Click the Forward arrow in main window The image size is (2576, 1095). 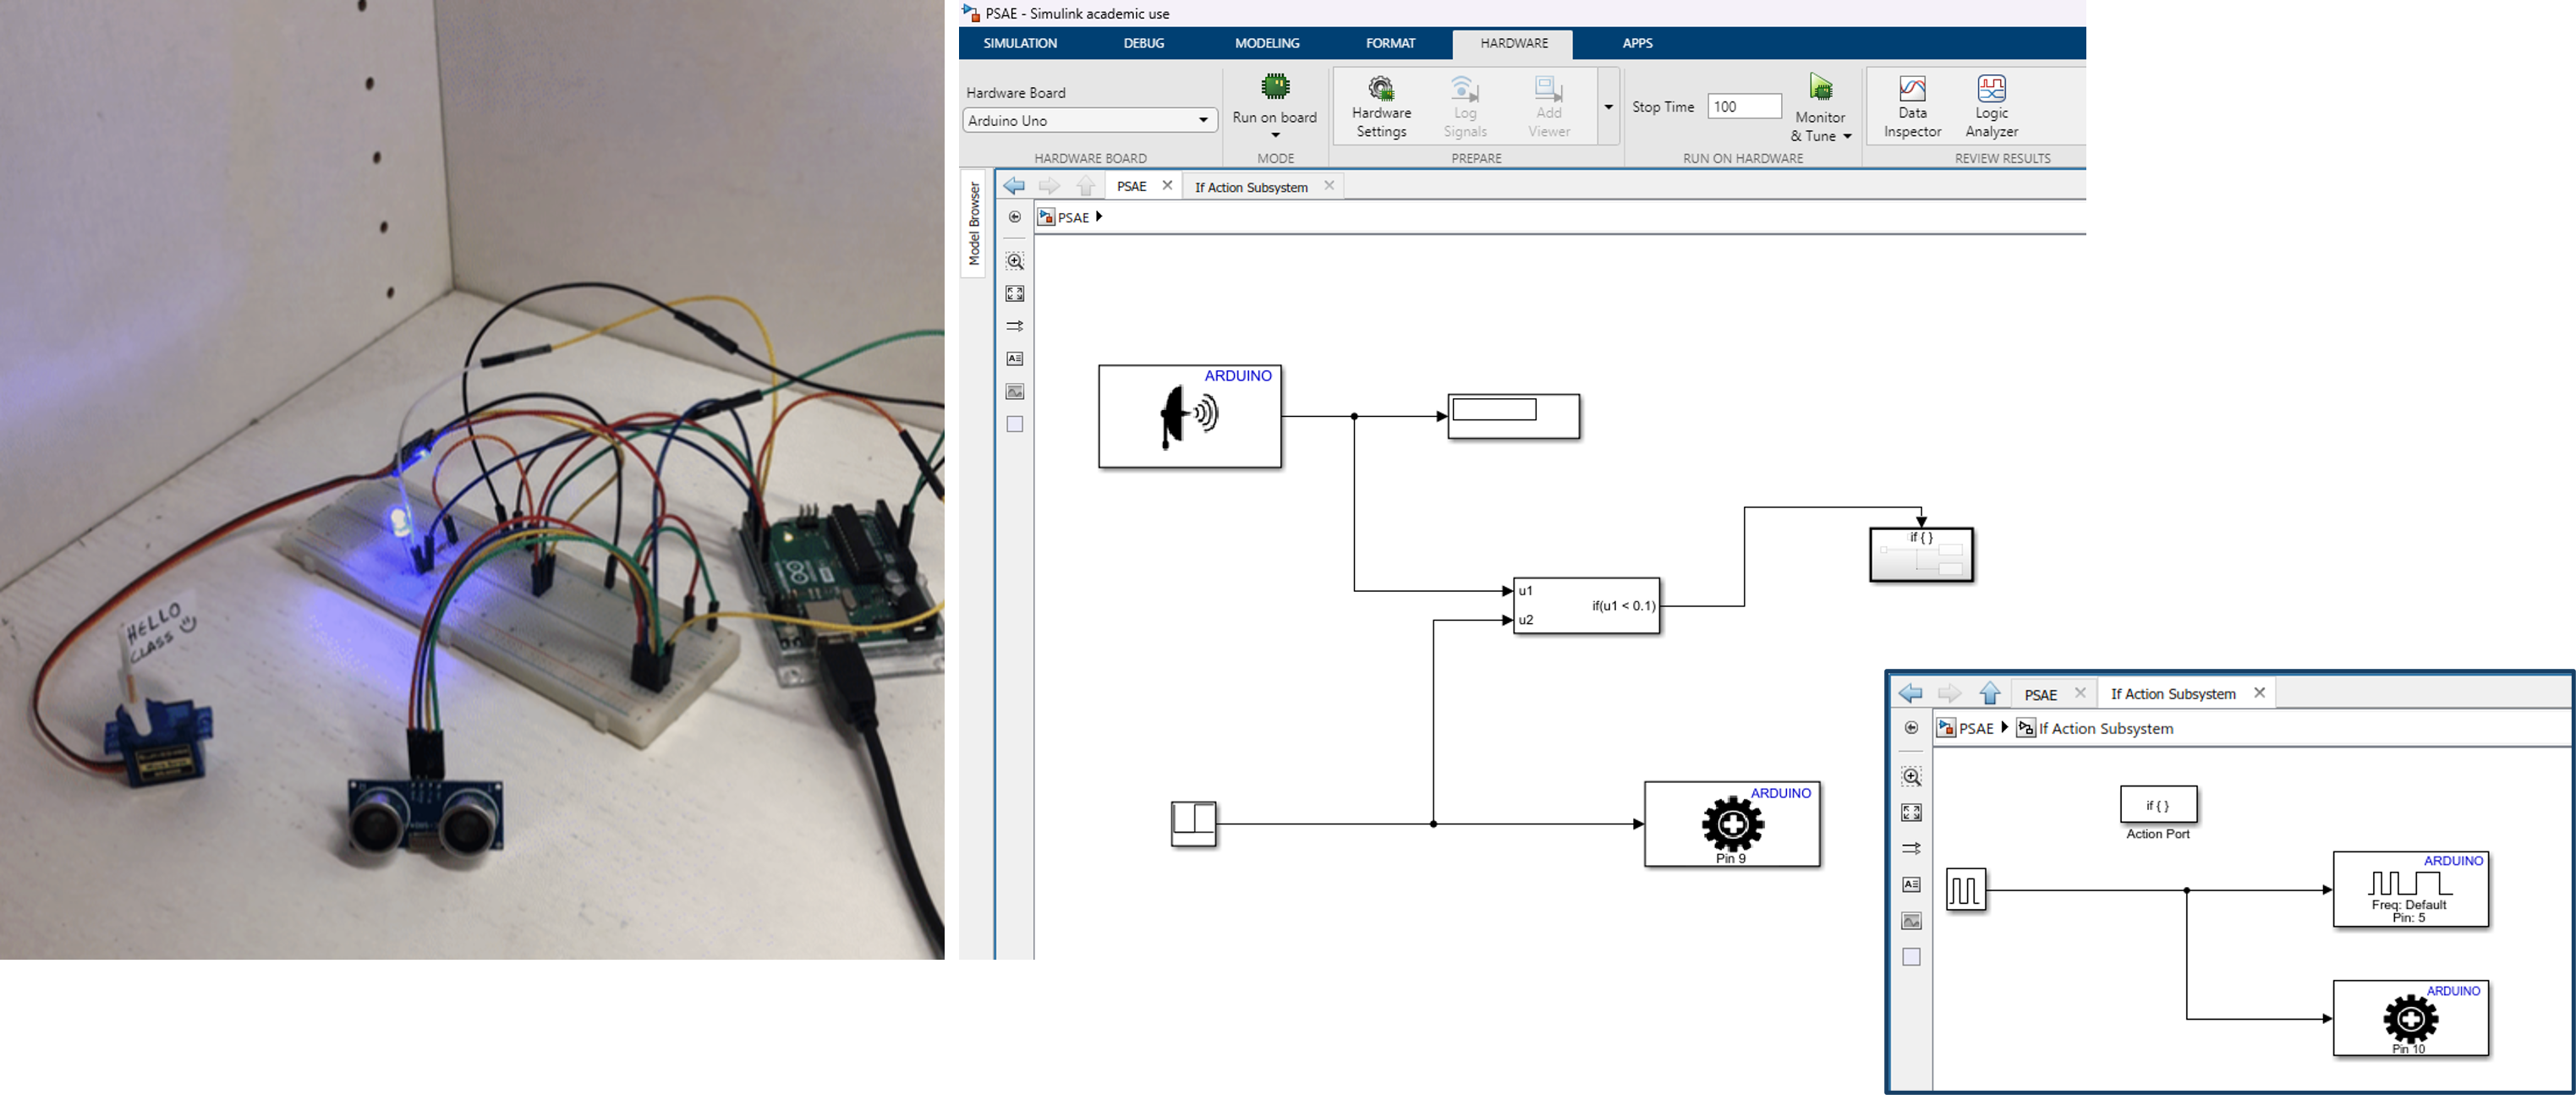pyautogui.click(x=1049, y=186)
